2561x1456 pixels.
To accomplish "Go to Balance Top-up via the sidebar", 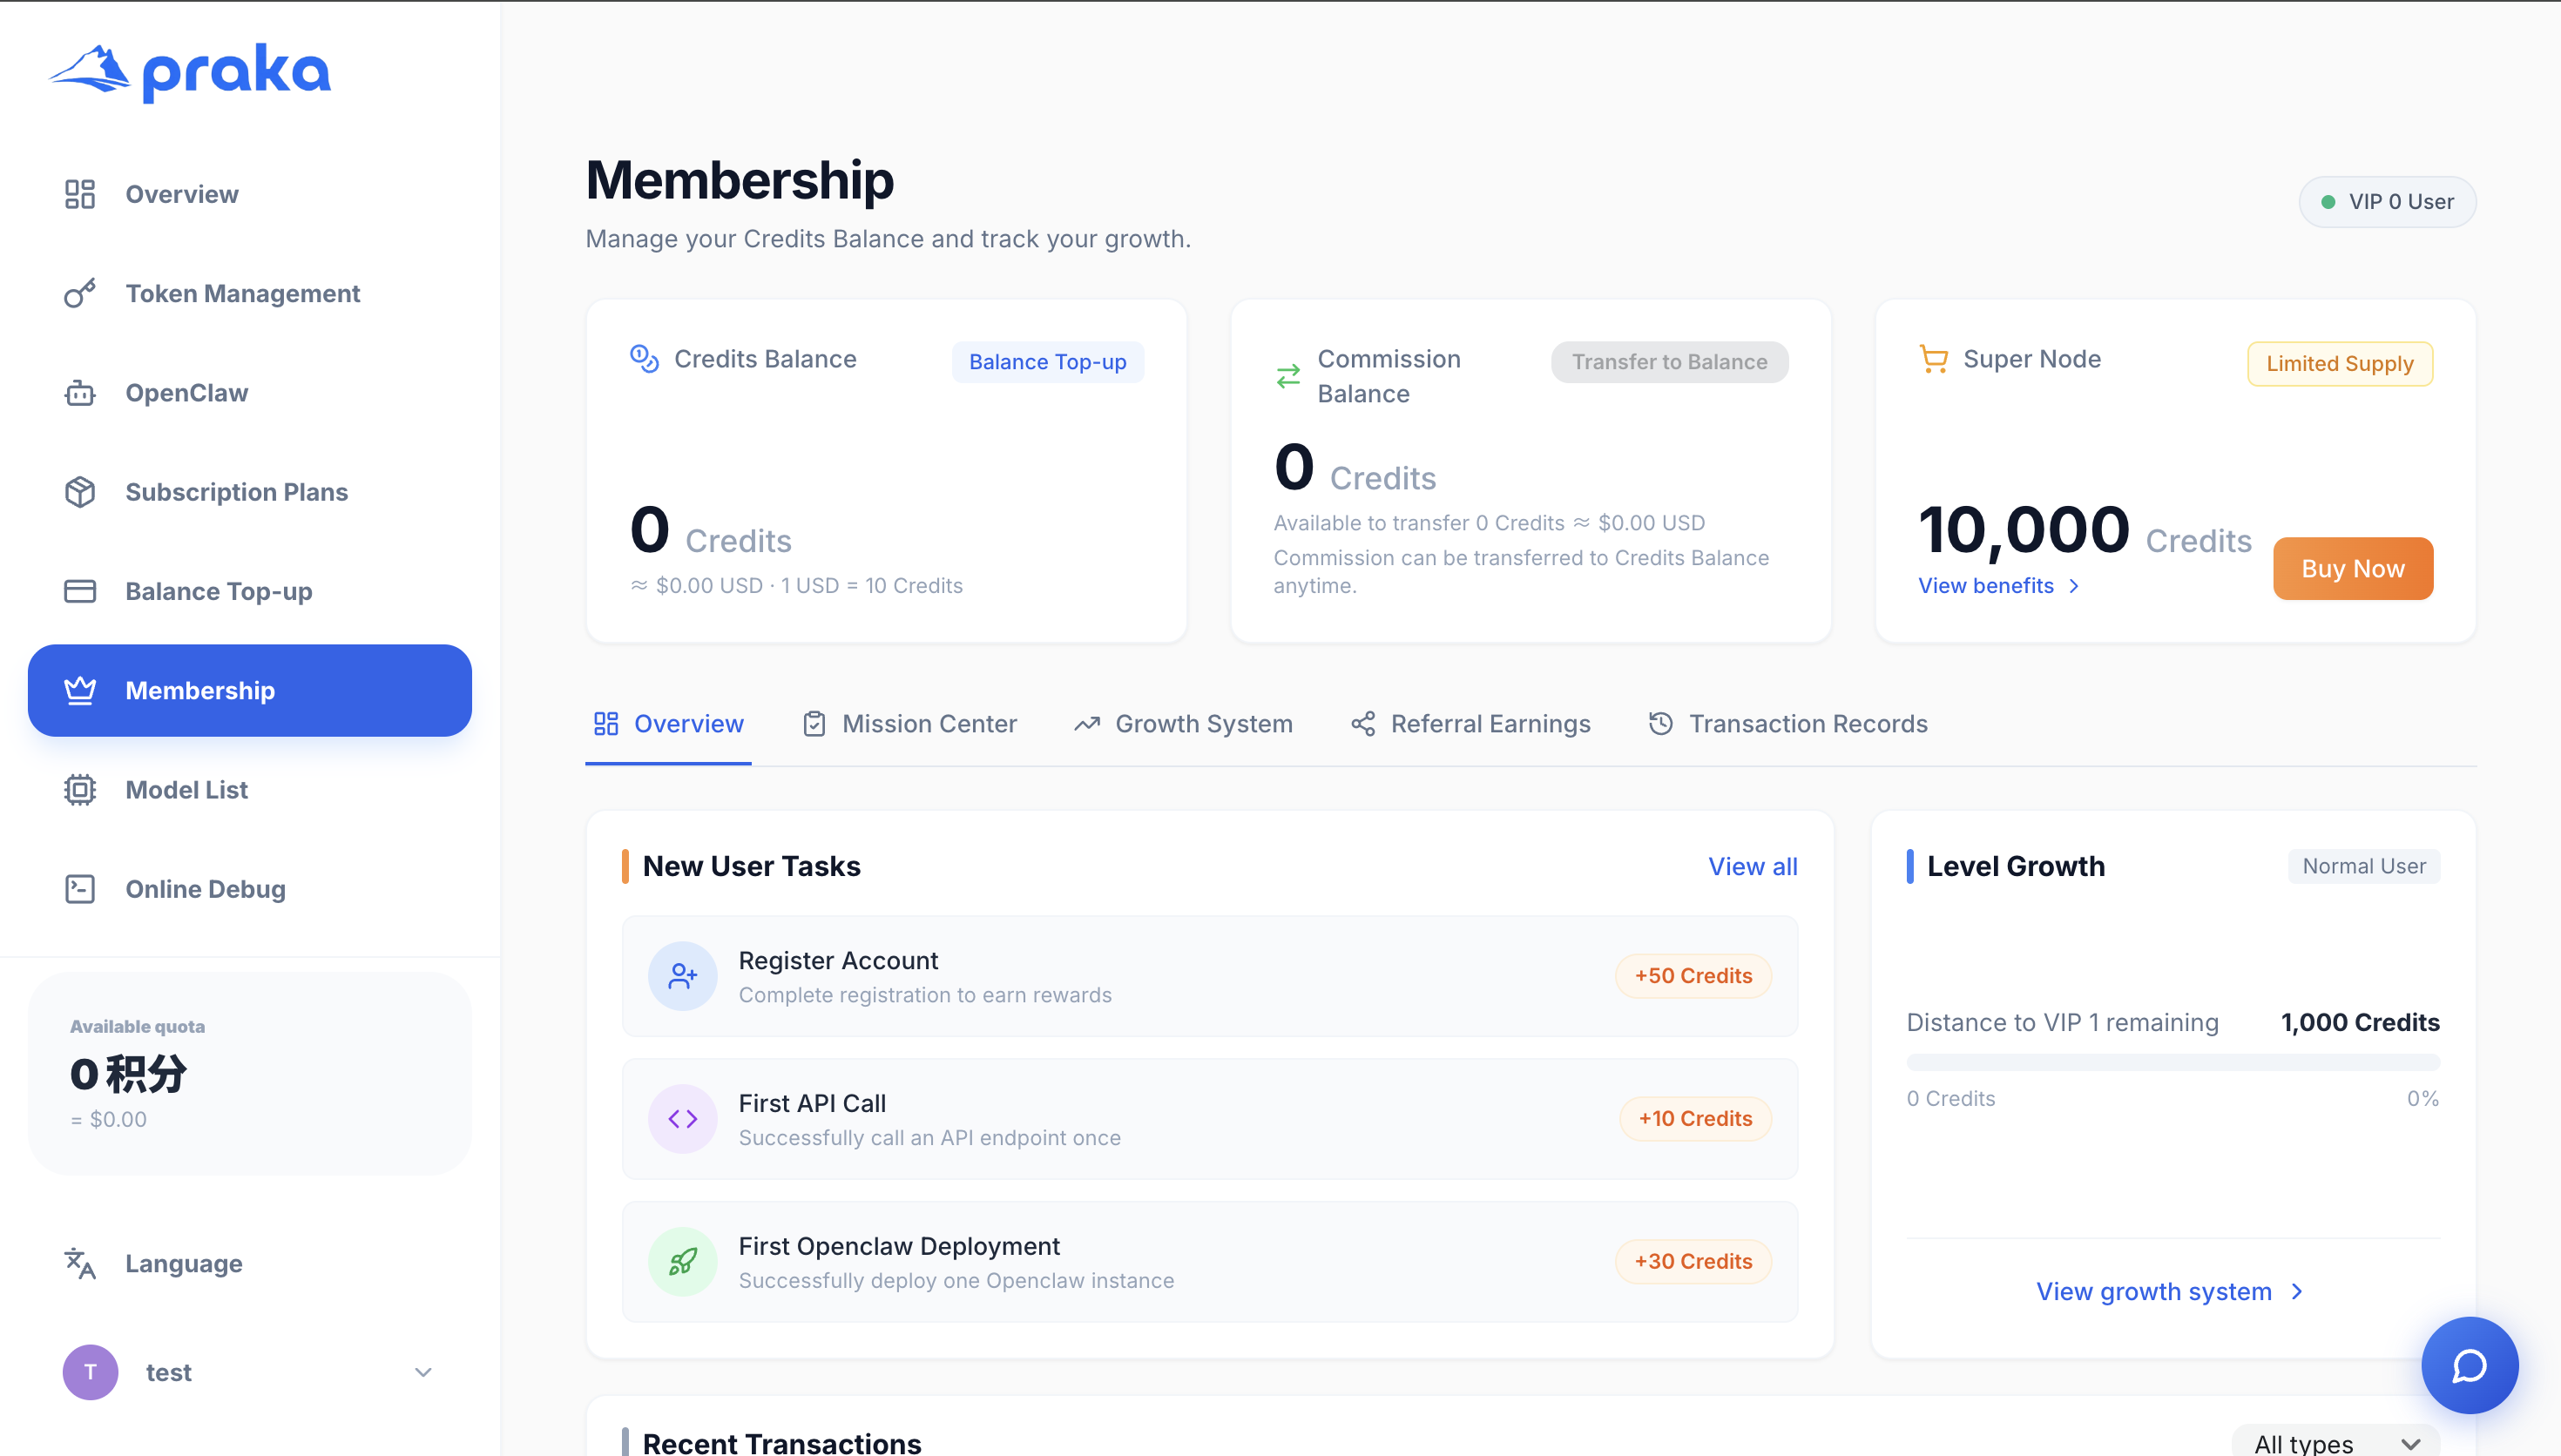I will point(218,590).
